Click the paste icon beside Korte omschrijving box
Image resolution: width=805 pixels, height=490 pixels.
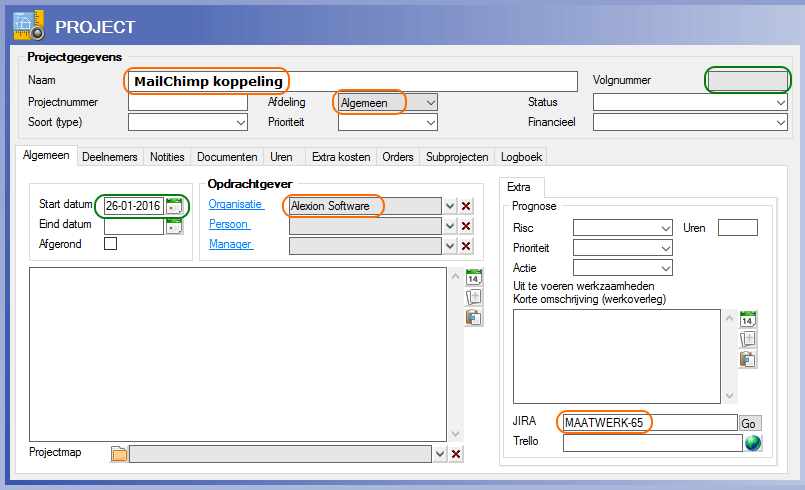pyautogui.click(x=748, y=360)
